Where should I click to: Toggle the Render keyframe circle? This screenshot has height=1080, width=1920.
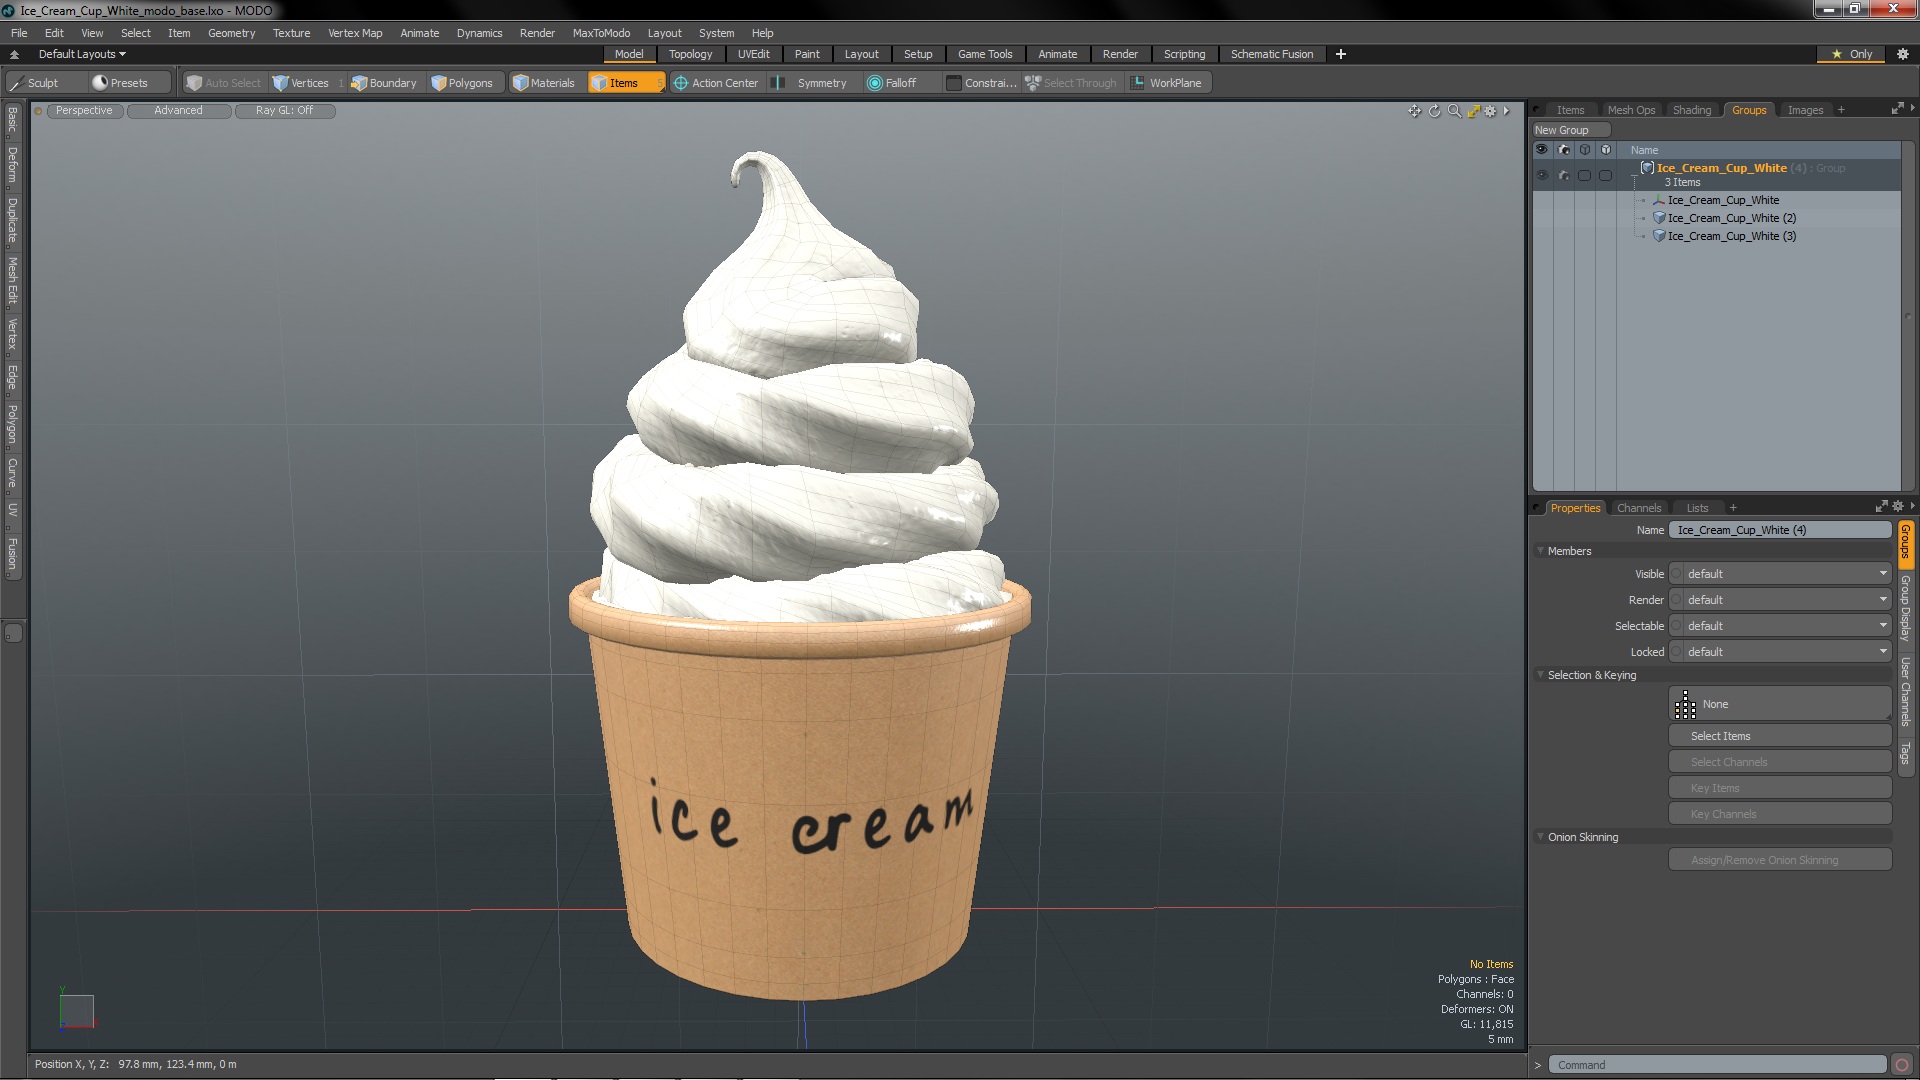[x=1677, y=600]
